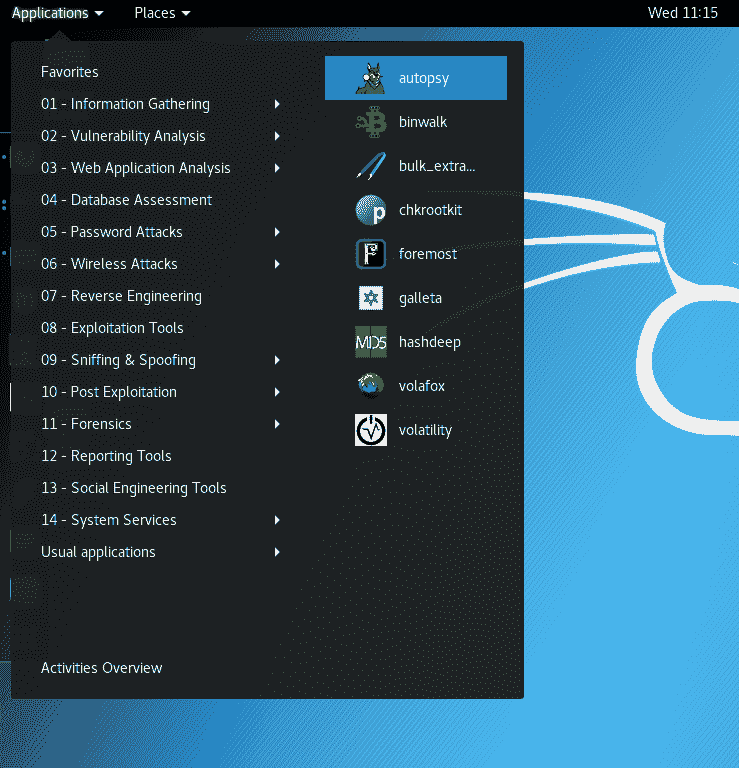This screenshot has width=739, height=768.
Task: Open 14 - System Services category
Action: [109, 520]
